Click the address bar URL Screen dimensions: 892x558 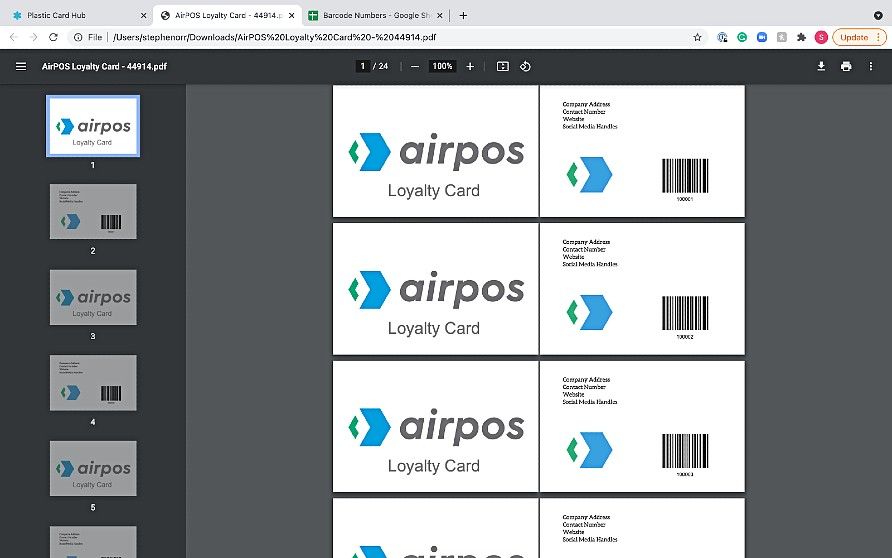coord(274,37)
